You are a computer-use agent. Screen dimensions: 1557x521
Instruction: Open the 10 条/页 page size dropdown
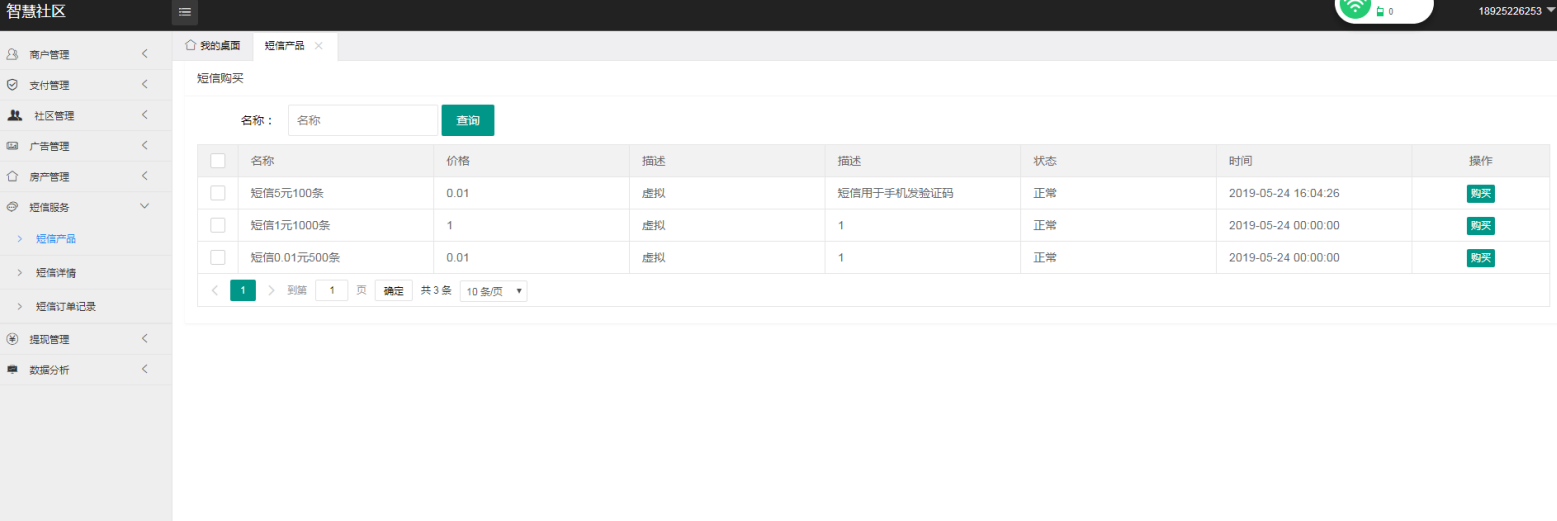(493, 291)
